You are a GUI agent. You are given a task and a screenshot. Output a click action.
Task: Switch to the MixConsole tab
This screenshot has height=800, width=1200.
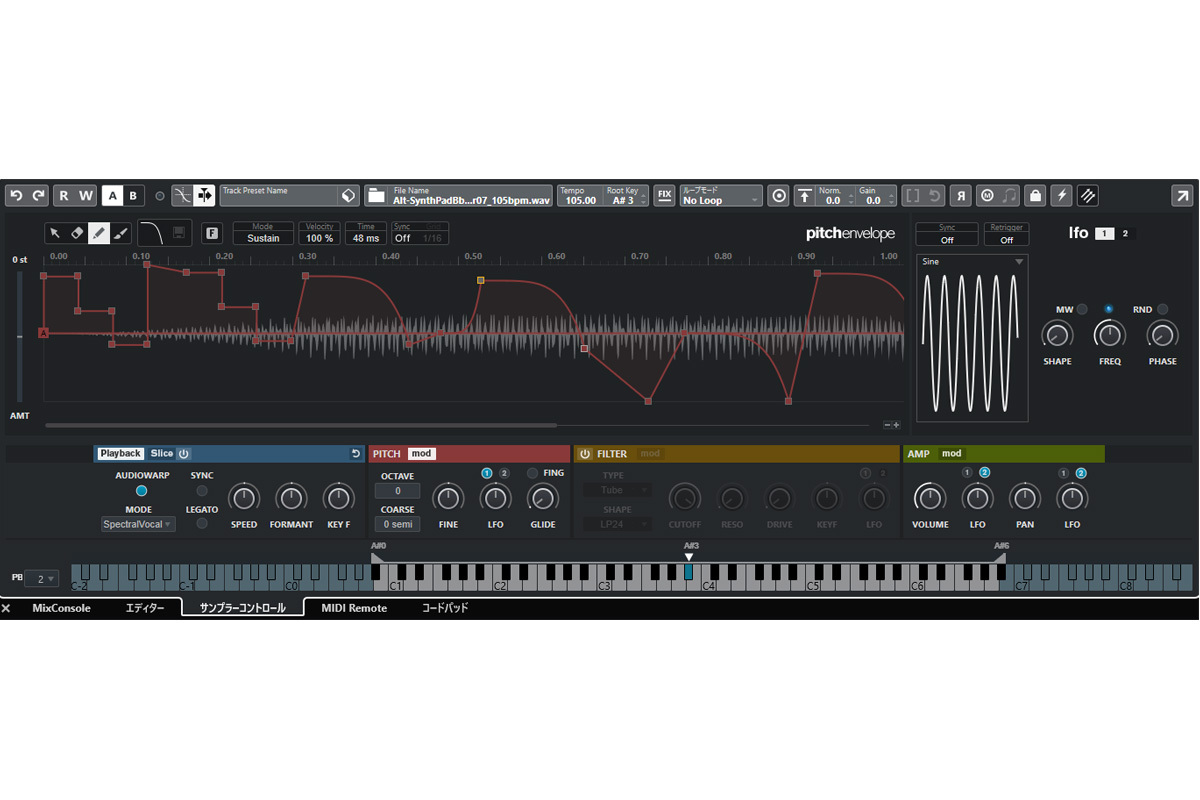pos(62,607)
